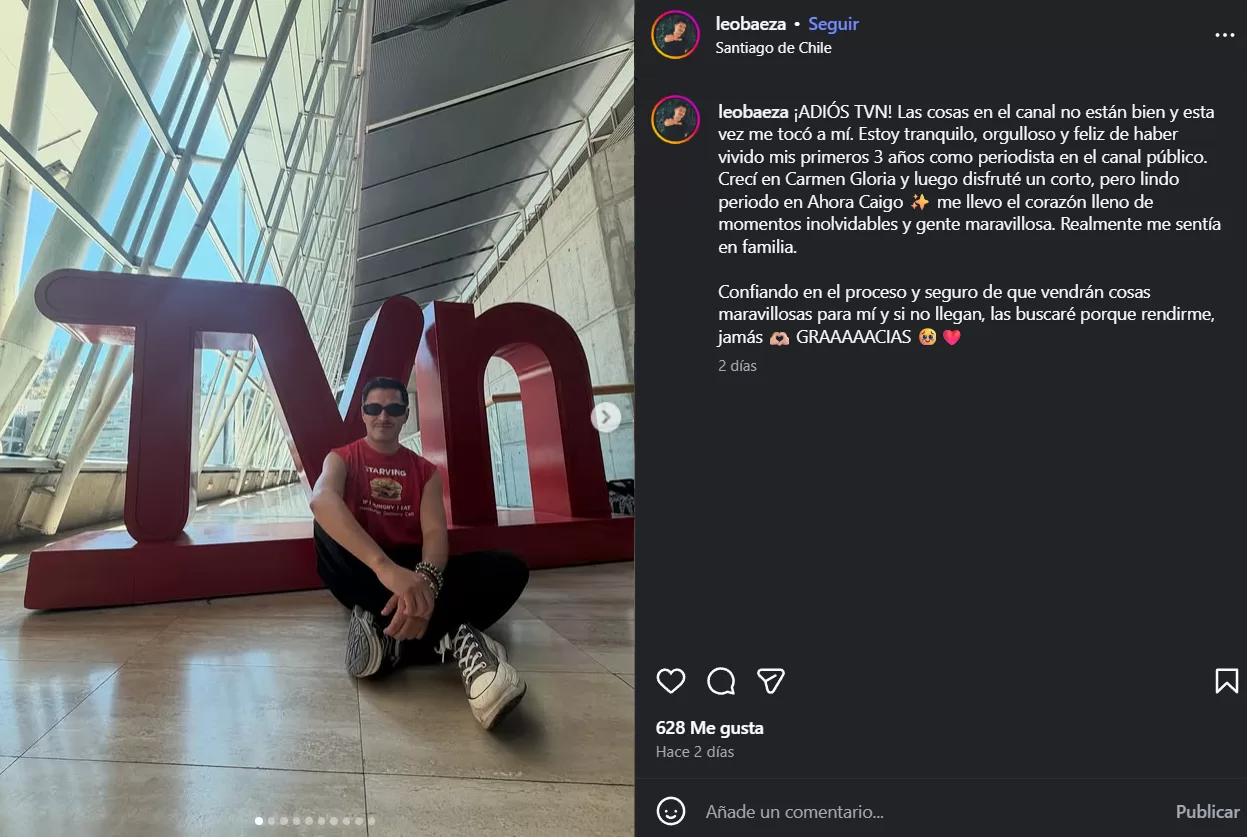Viewport: 1247px width, 837px height.
Task: Click leobaeza username in the caption
Action: coord(751,111)
